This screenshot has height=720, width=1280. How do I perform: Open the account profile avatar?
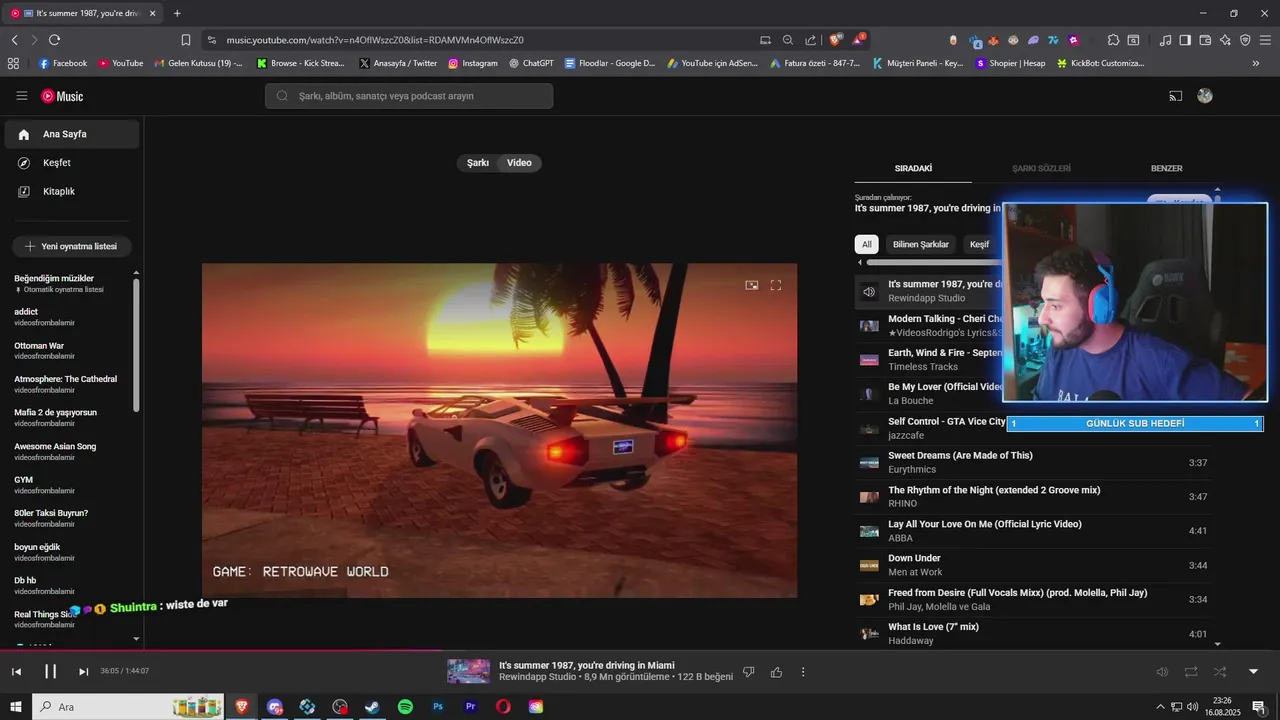(1205, 96)
